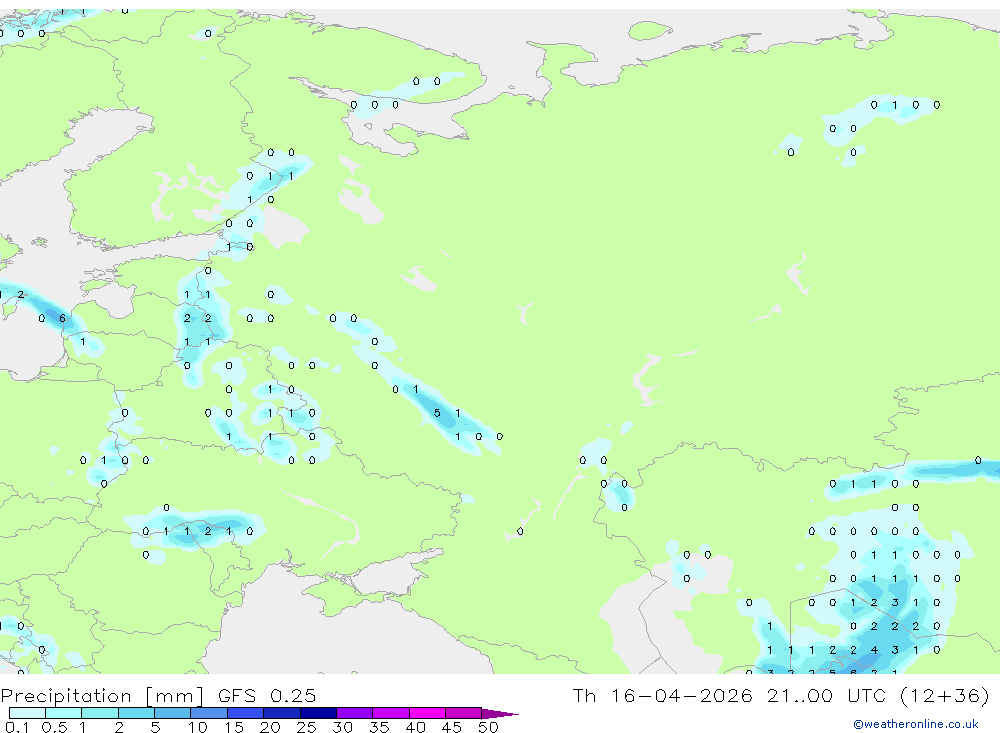Click the '15' legend scale label
This screenshot has width=1000, height=733.
coord(234,727)
